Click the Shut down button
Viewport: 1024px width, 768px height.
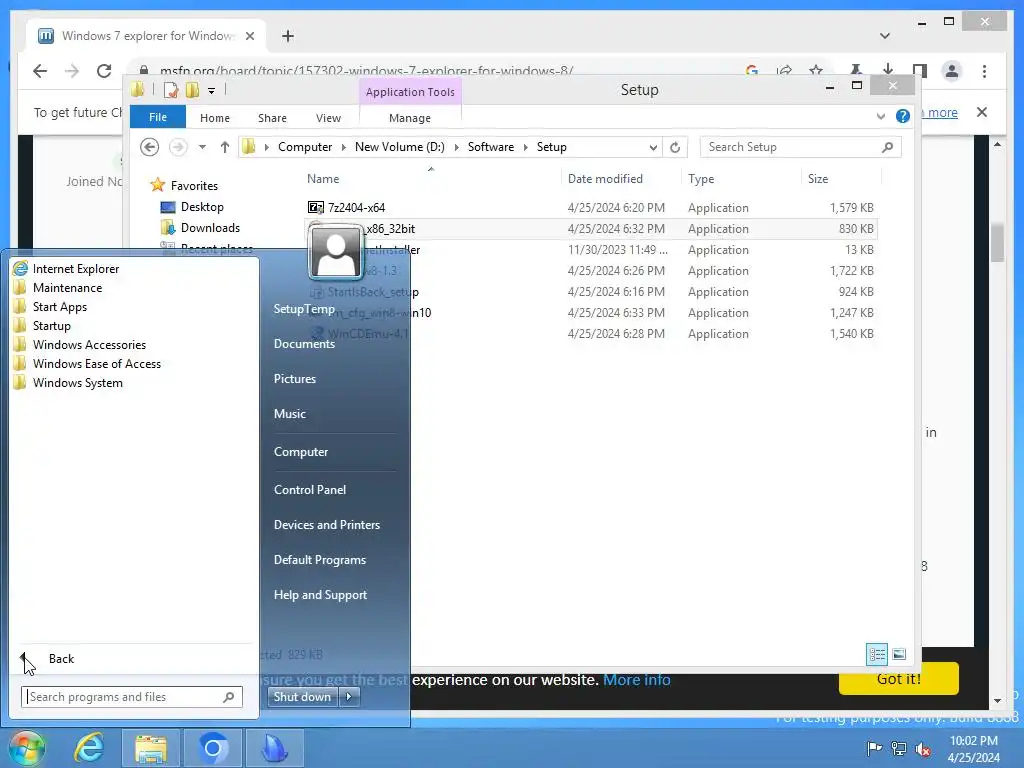[302, 697]
